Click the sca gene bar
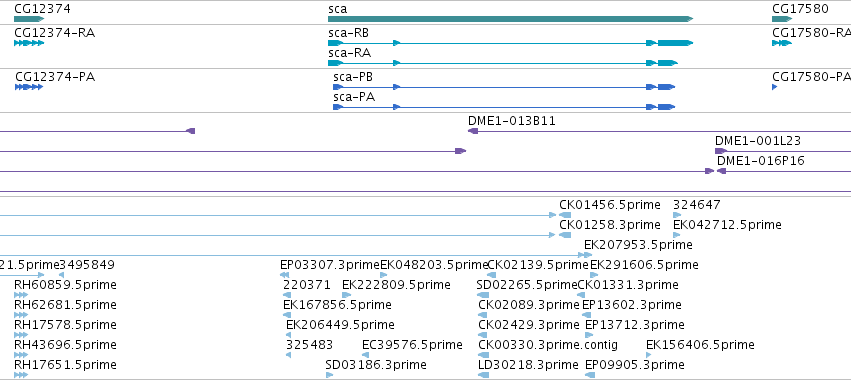 click(511, 19)
